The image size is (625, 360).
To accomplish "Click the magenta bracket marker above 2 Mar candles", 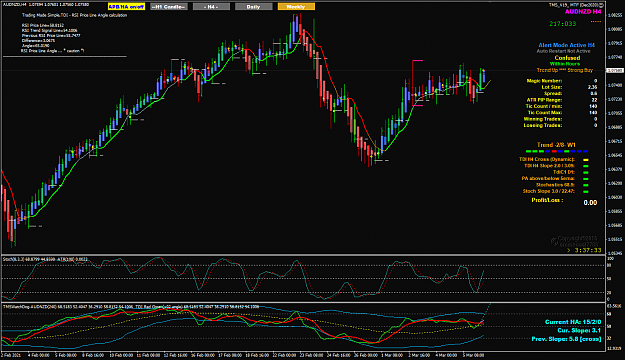I will coord(417,61).
